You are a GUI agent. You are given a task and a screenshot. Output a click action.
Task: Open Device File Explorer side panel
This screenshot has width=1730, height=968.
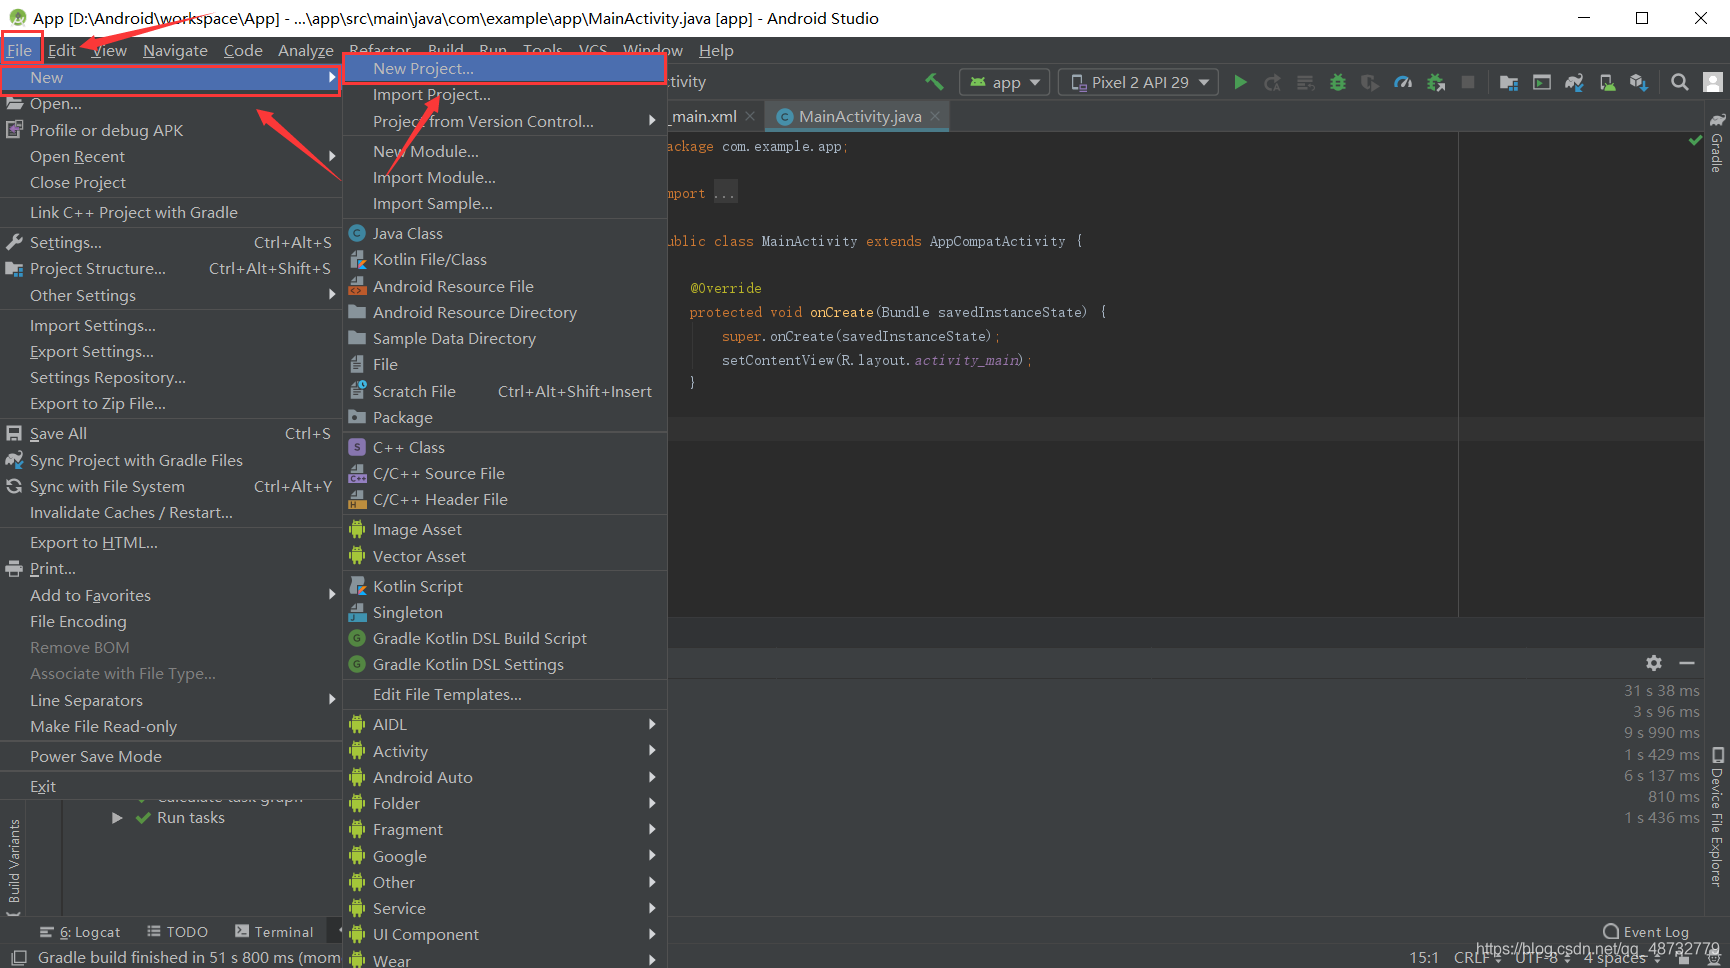click(x=1717, y=817)
